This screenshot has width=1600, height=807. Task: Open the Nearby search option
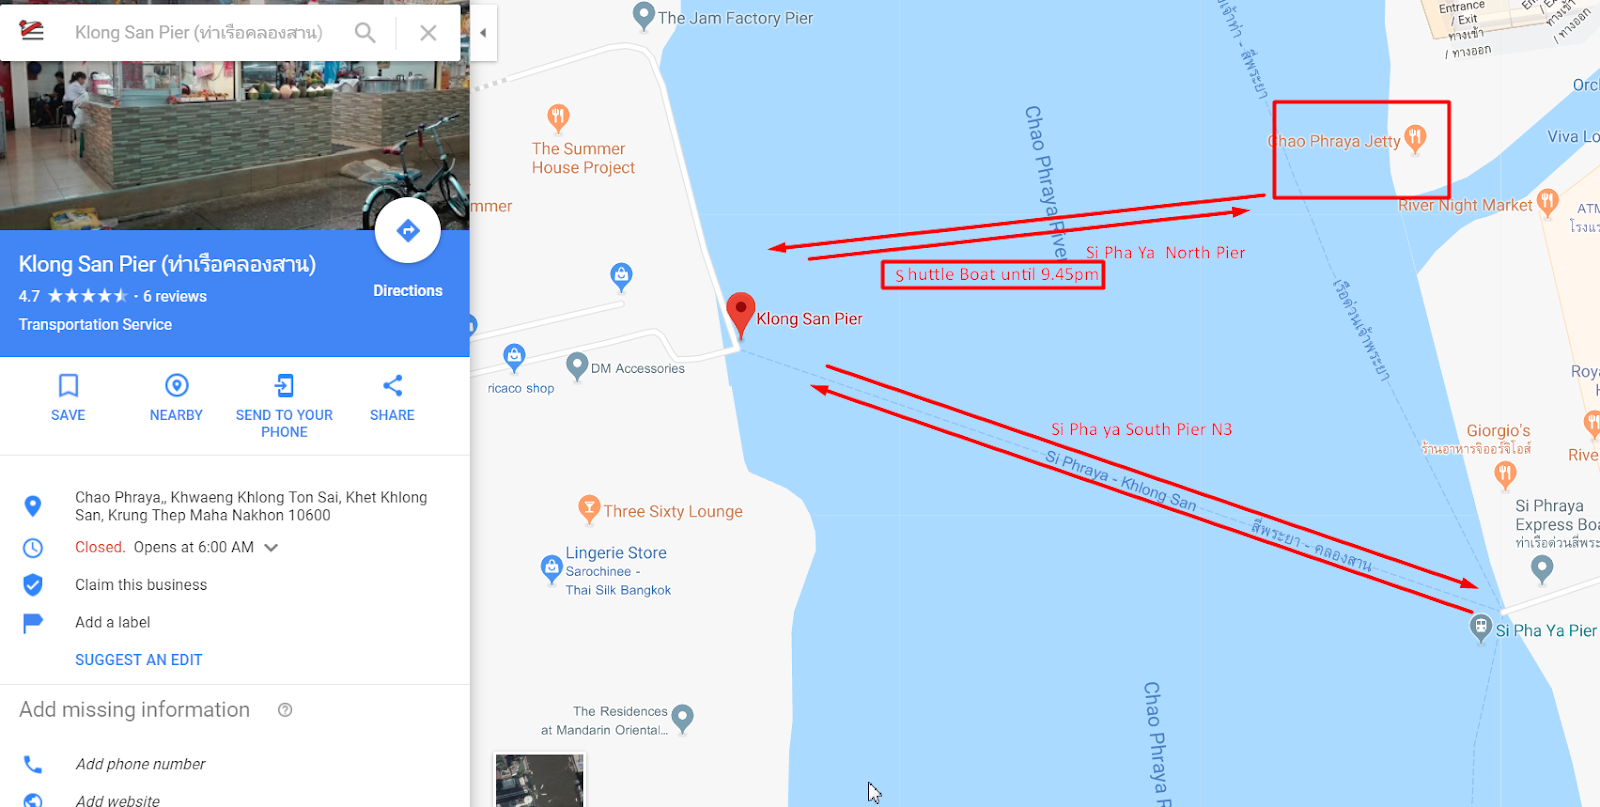coord(176,397)
